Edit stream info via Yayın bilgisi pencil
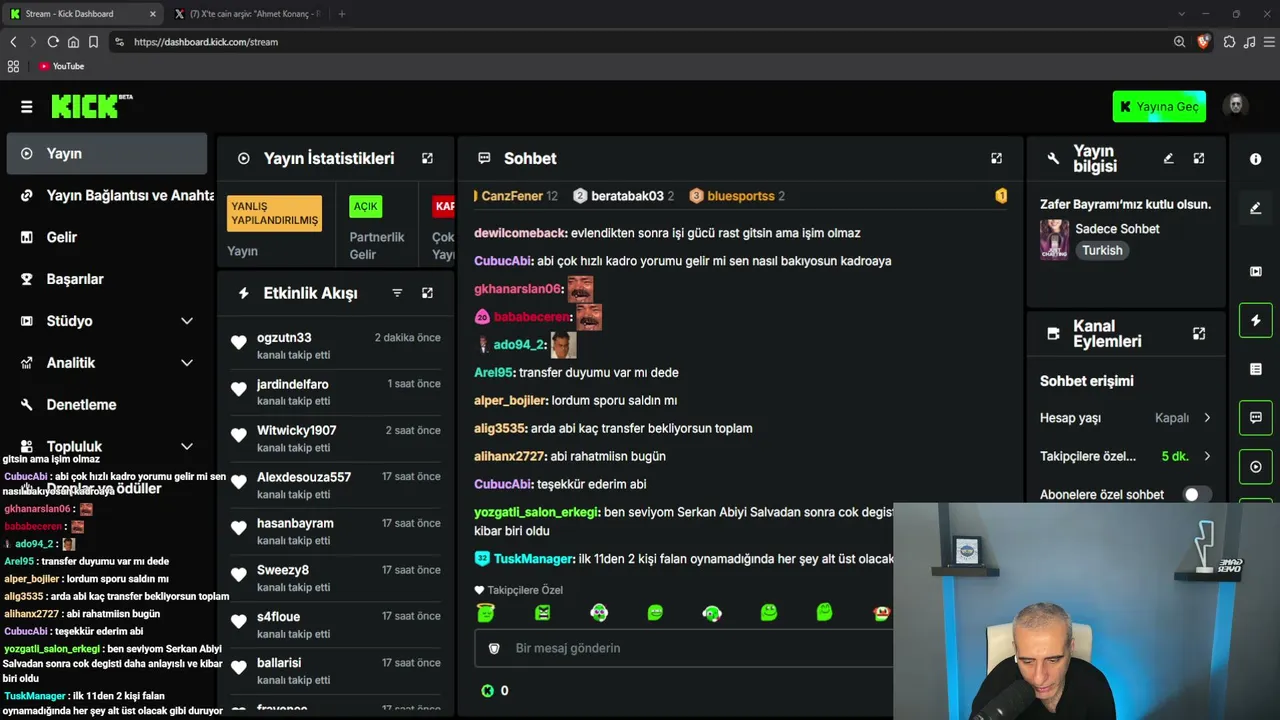 pos(1168,158)
